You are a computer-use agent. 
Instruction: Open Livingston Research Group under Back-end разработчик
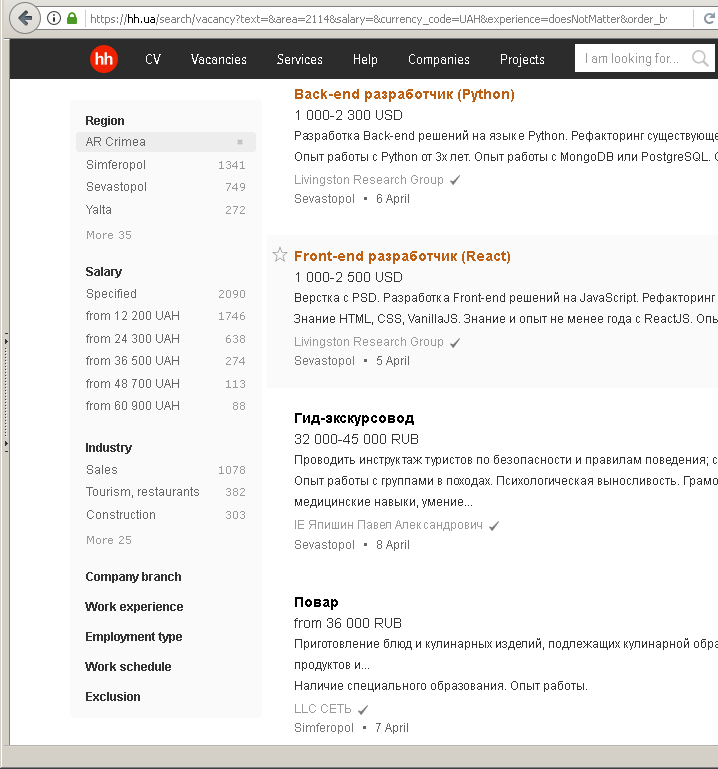coord(369,179)
